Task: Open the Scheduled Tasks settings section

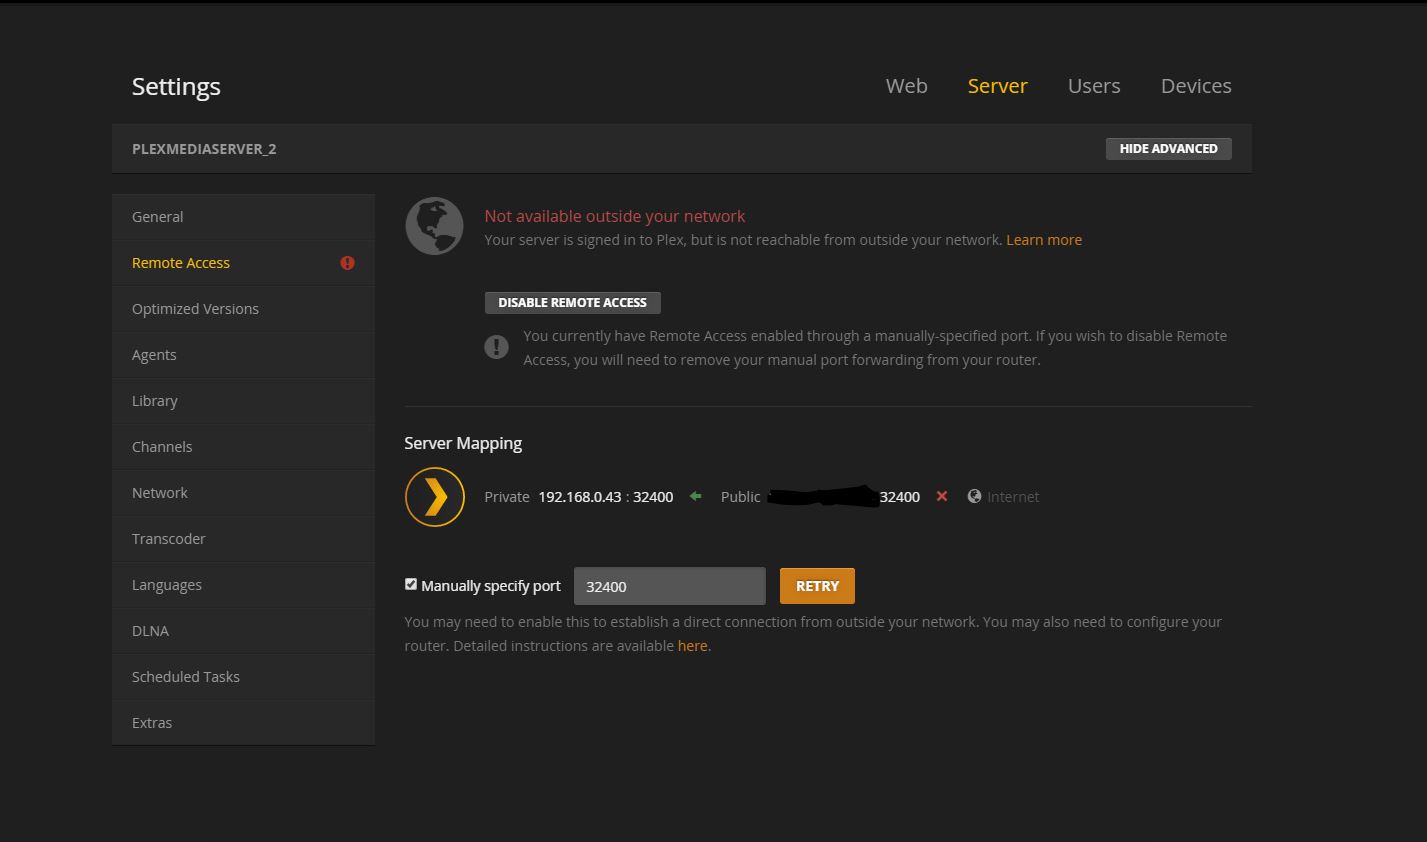Action: pos(243,677)
